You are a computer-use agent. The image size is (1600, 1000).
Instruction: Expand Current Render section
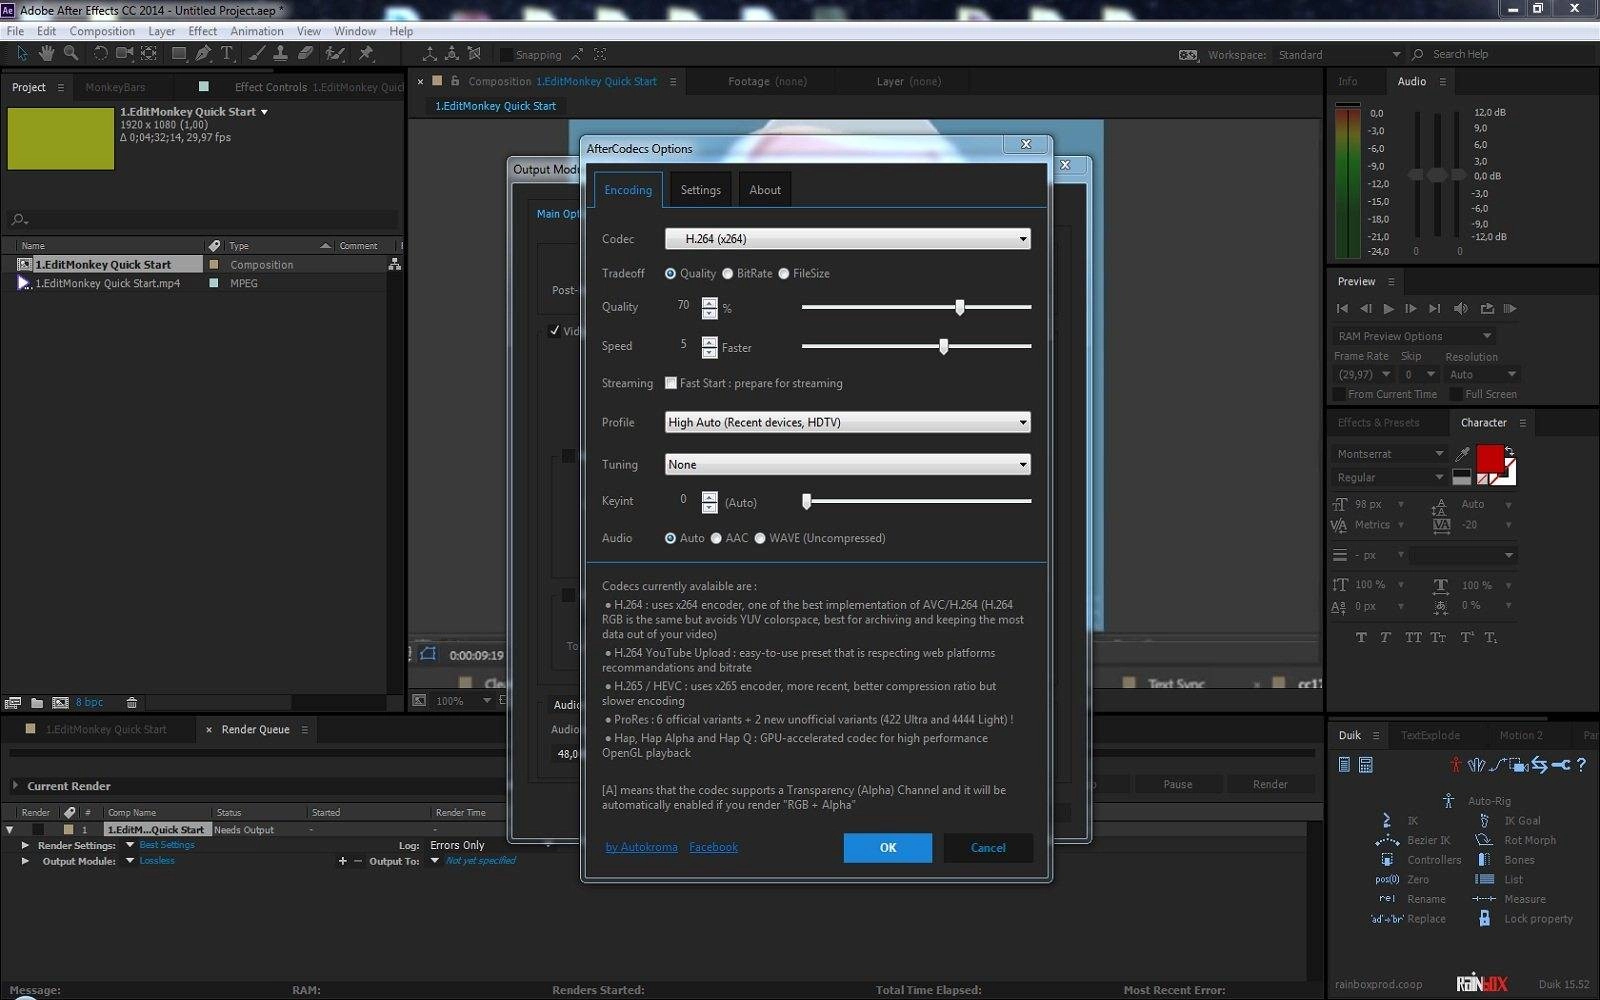pos(15,786)
